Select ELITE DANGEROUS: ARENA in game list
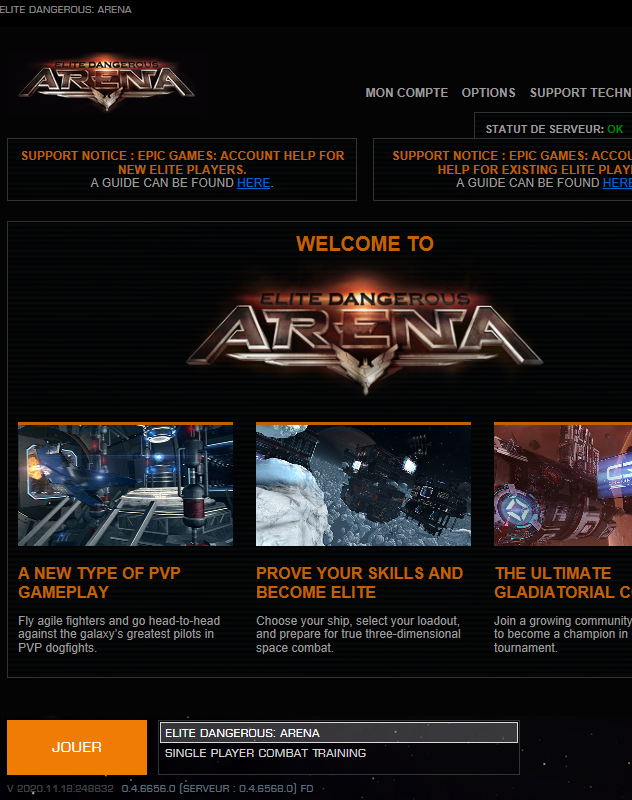This screenshot has height=800, width=632. (x=339, y=733)
